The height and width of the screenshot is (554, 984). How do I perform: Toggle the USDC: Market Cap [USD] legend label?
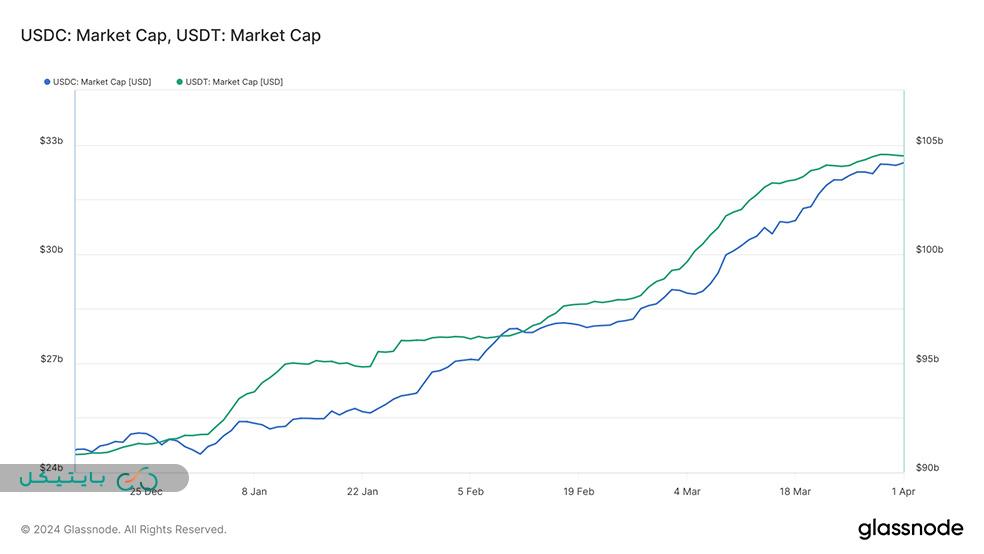pos(102,82)
